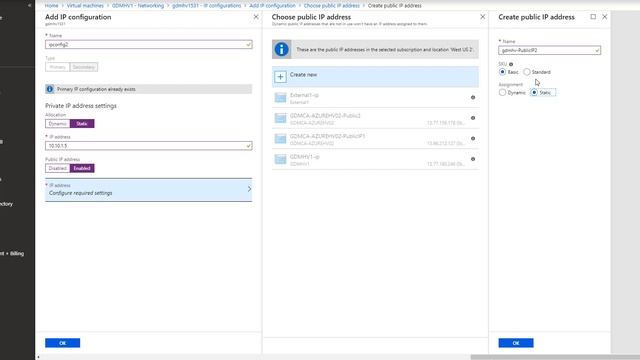Click the blue info icon about West US 2 addresses
640x360 pixels.
pos(282,49)
